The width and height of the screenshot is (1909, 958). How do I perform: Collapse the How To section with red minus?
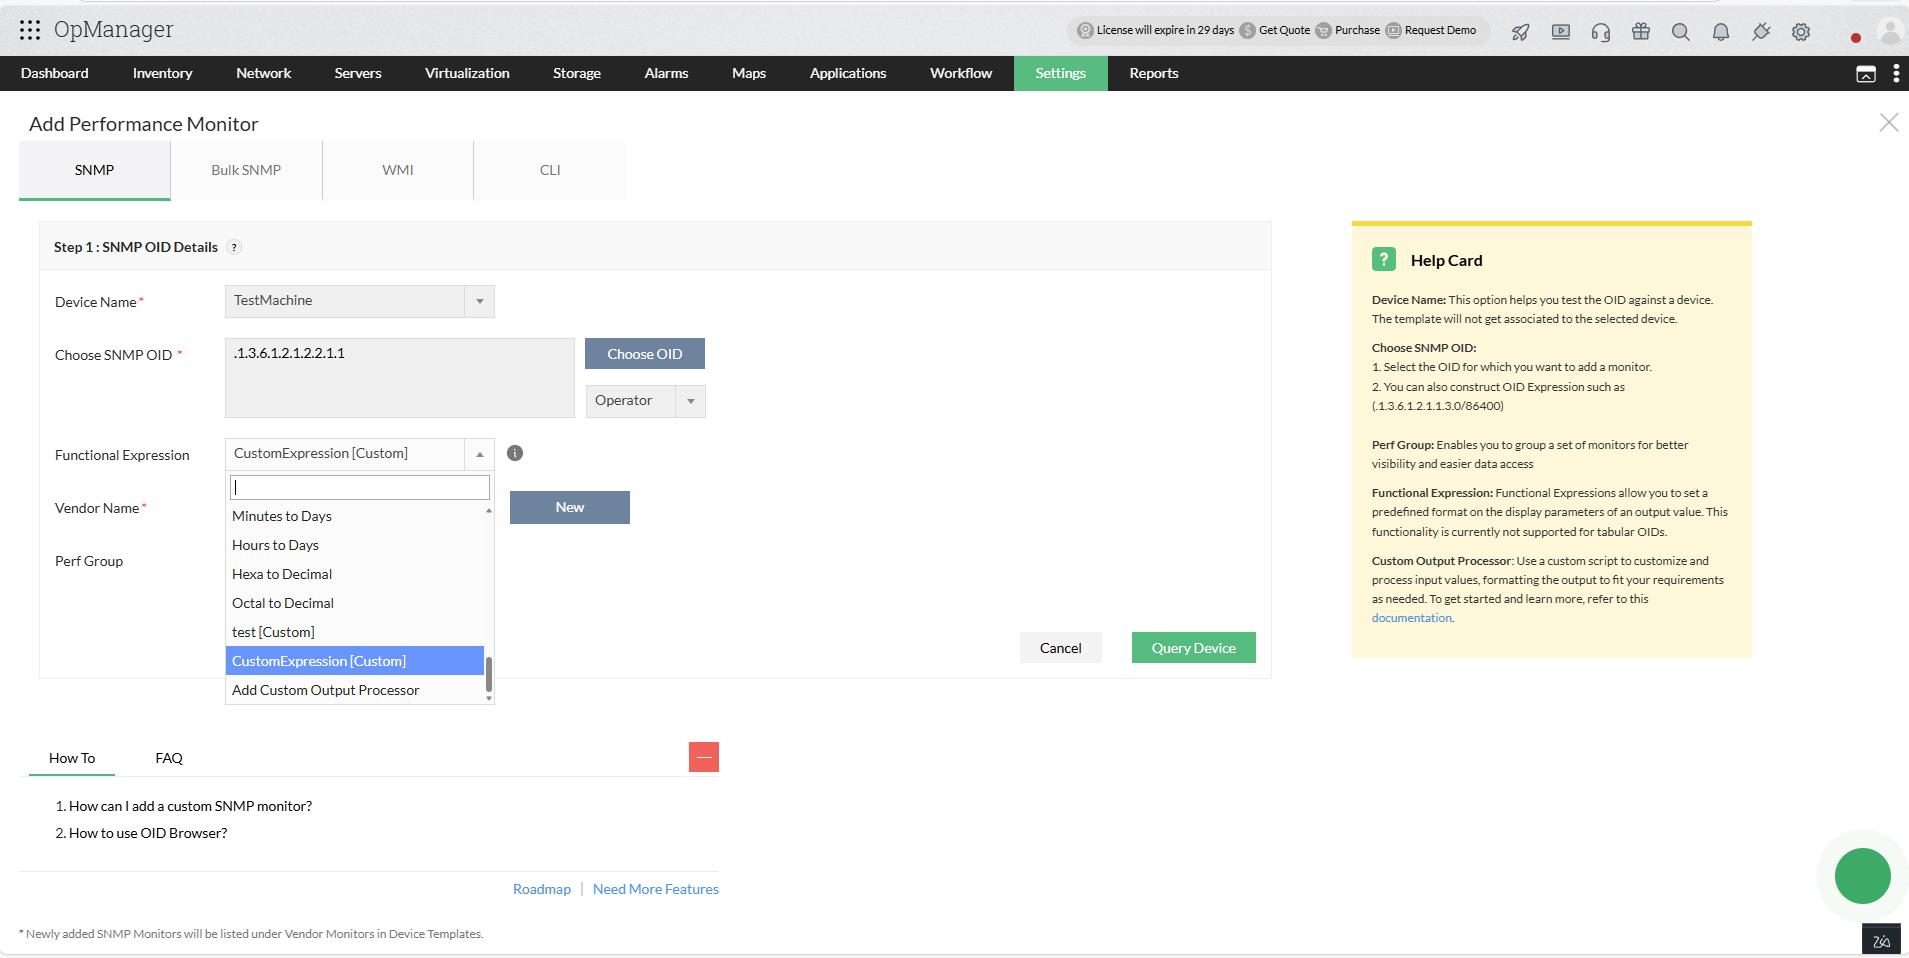coord(704,757)
